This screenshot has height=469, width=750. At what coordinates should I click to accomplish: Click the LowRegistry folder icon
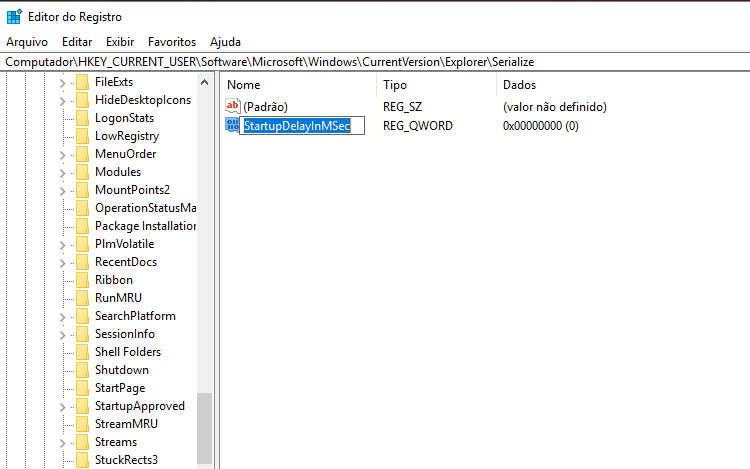82,136
